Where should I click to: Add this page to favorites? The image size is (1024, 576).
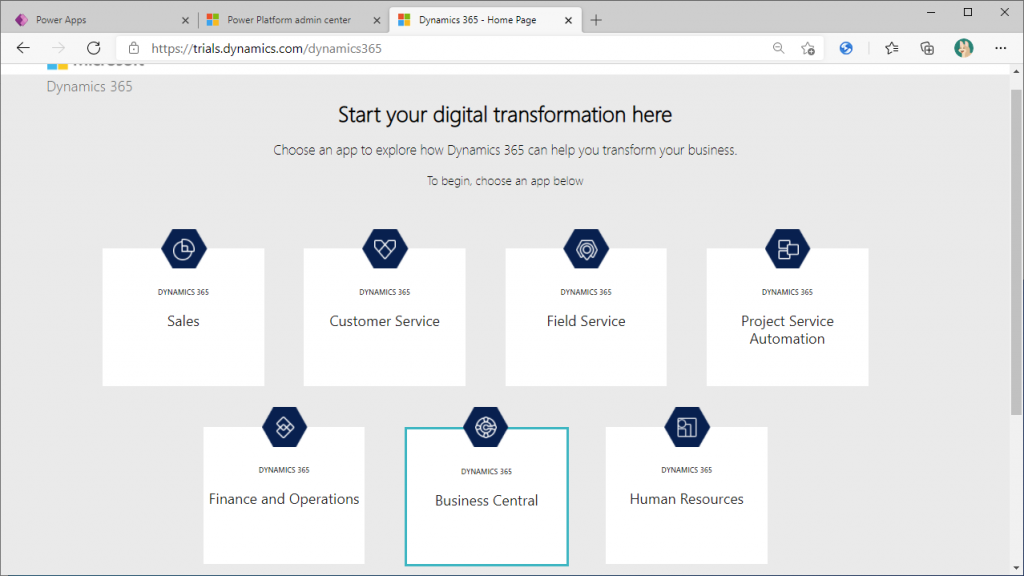[x=808, y=48]
